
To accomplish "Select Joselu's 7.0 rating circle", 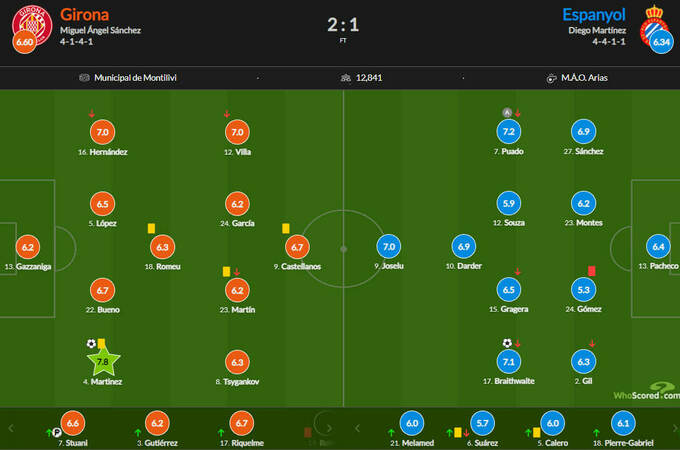I will click(390, 246).
